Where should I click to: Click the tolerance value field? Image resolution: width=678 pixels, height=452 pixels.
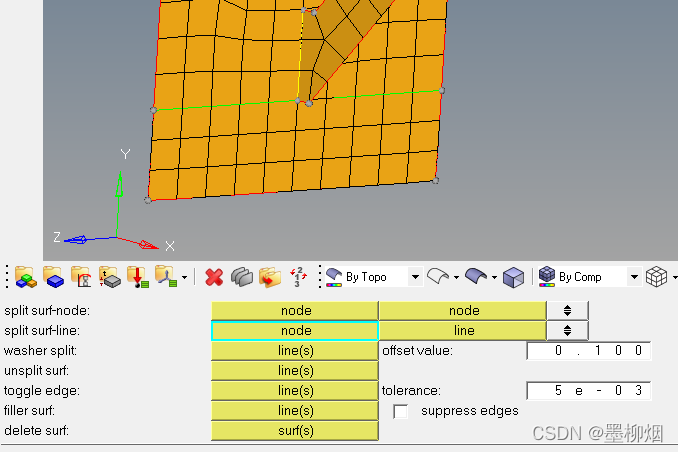click(x=589, y=391)
